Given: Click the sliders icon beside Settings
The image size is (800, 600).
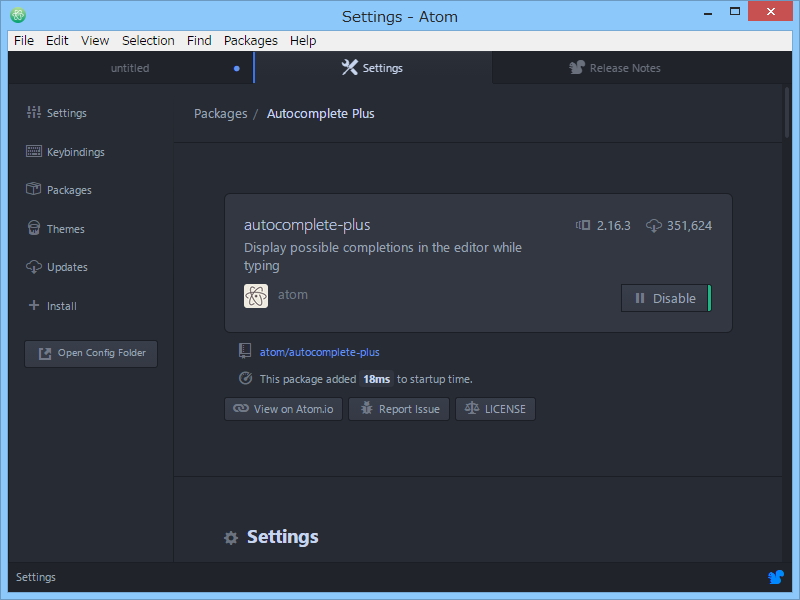Looking at the screenshot, I should [34, 112].
